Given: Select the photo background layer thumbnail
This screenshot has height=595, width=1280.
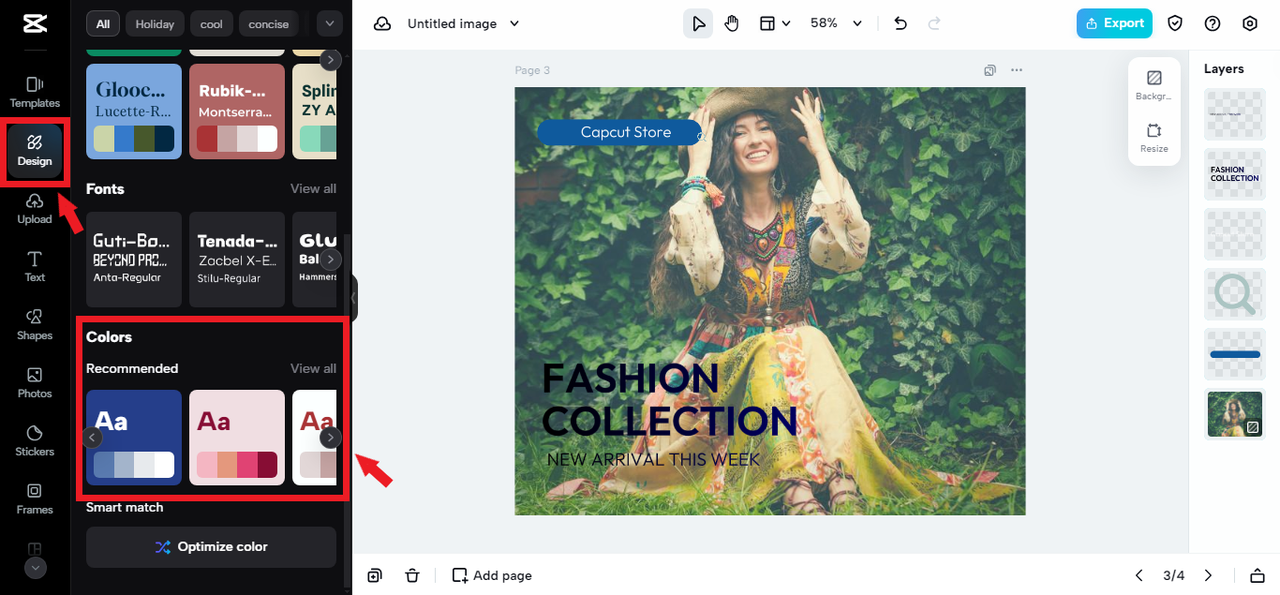Looking at the screenshot, I should click(1235, 414).
